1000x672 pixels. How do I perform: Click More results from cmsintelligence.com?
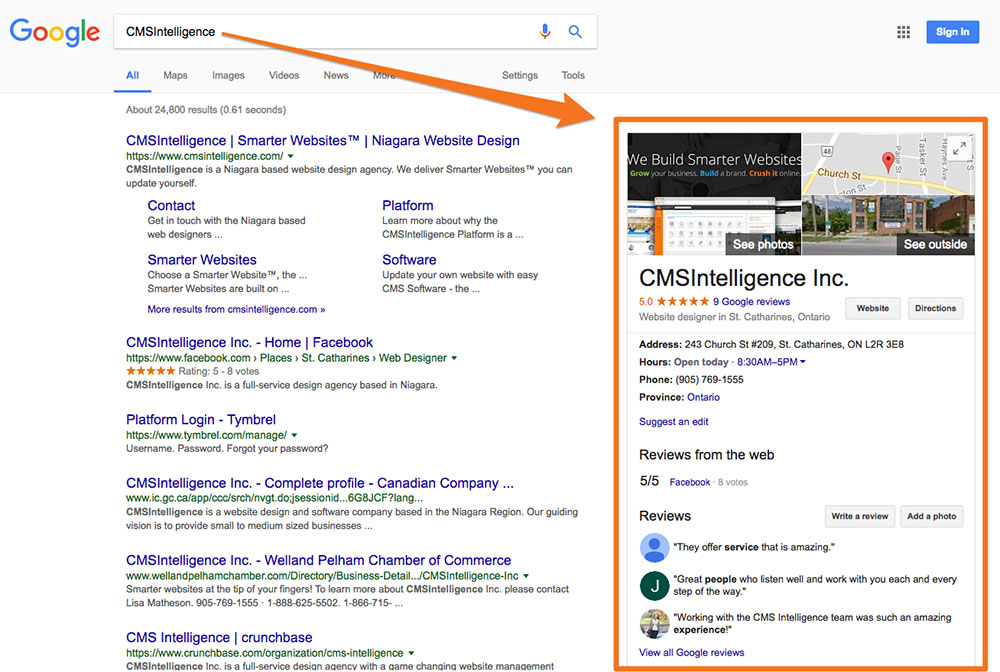(236, 309)
